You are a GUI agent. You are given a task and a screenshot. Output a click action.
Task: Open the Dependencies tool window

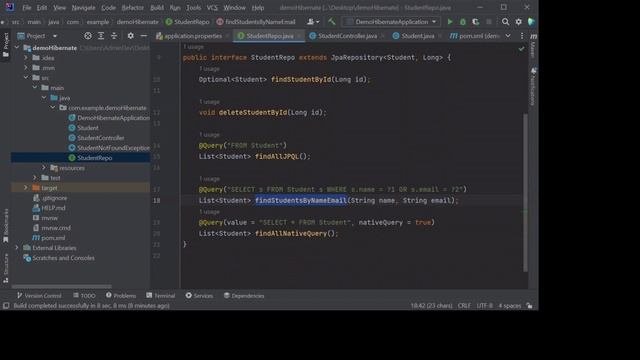coord(244,296)
